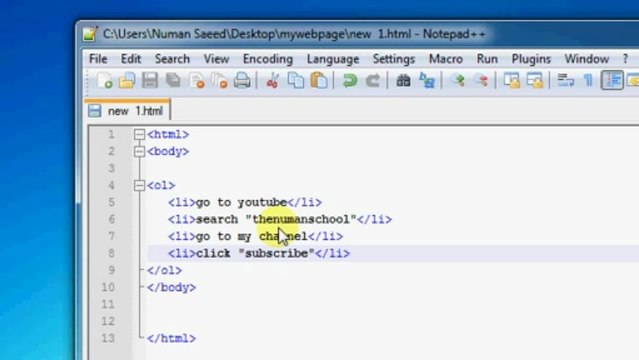This screenshot has width=639, height=360.
Task: Click the <html> opening tag text
Action: point(168,134)
